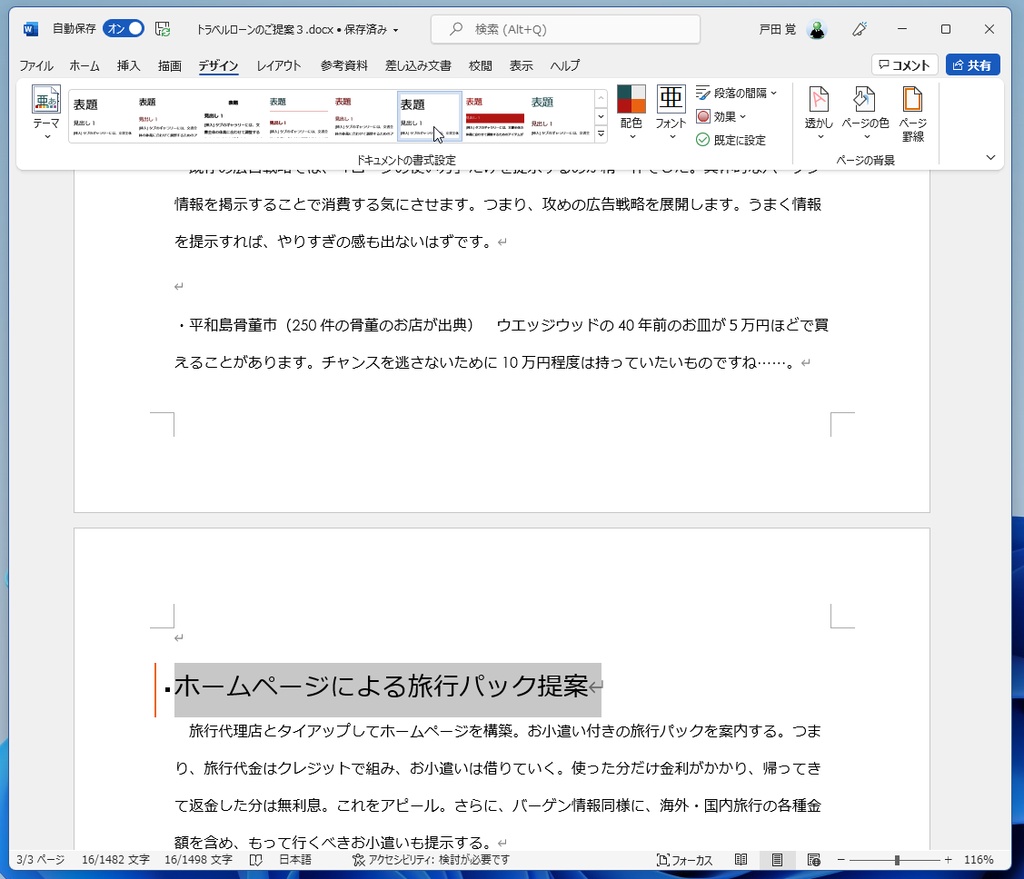Click the paragraph starting 旅行代理店とタイアップ

498,787
